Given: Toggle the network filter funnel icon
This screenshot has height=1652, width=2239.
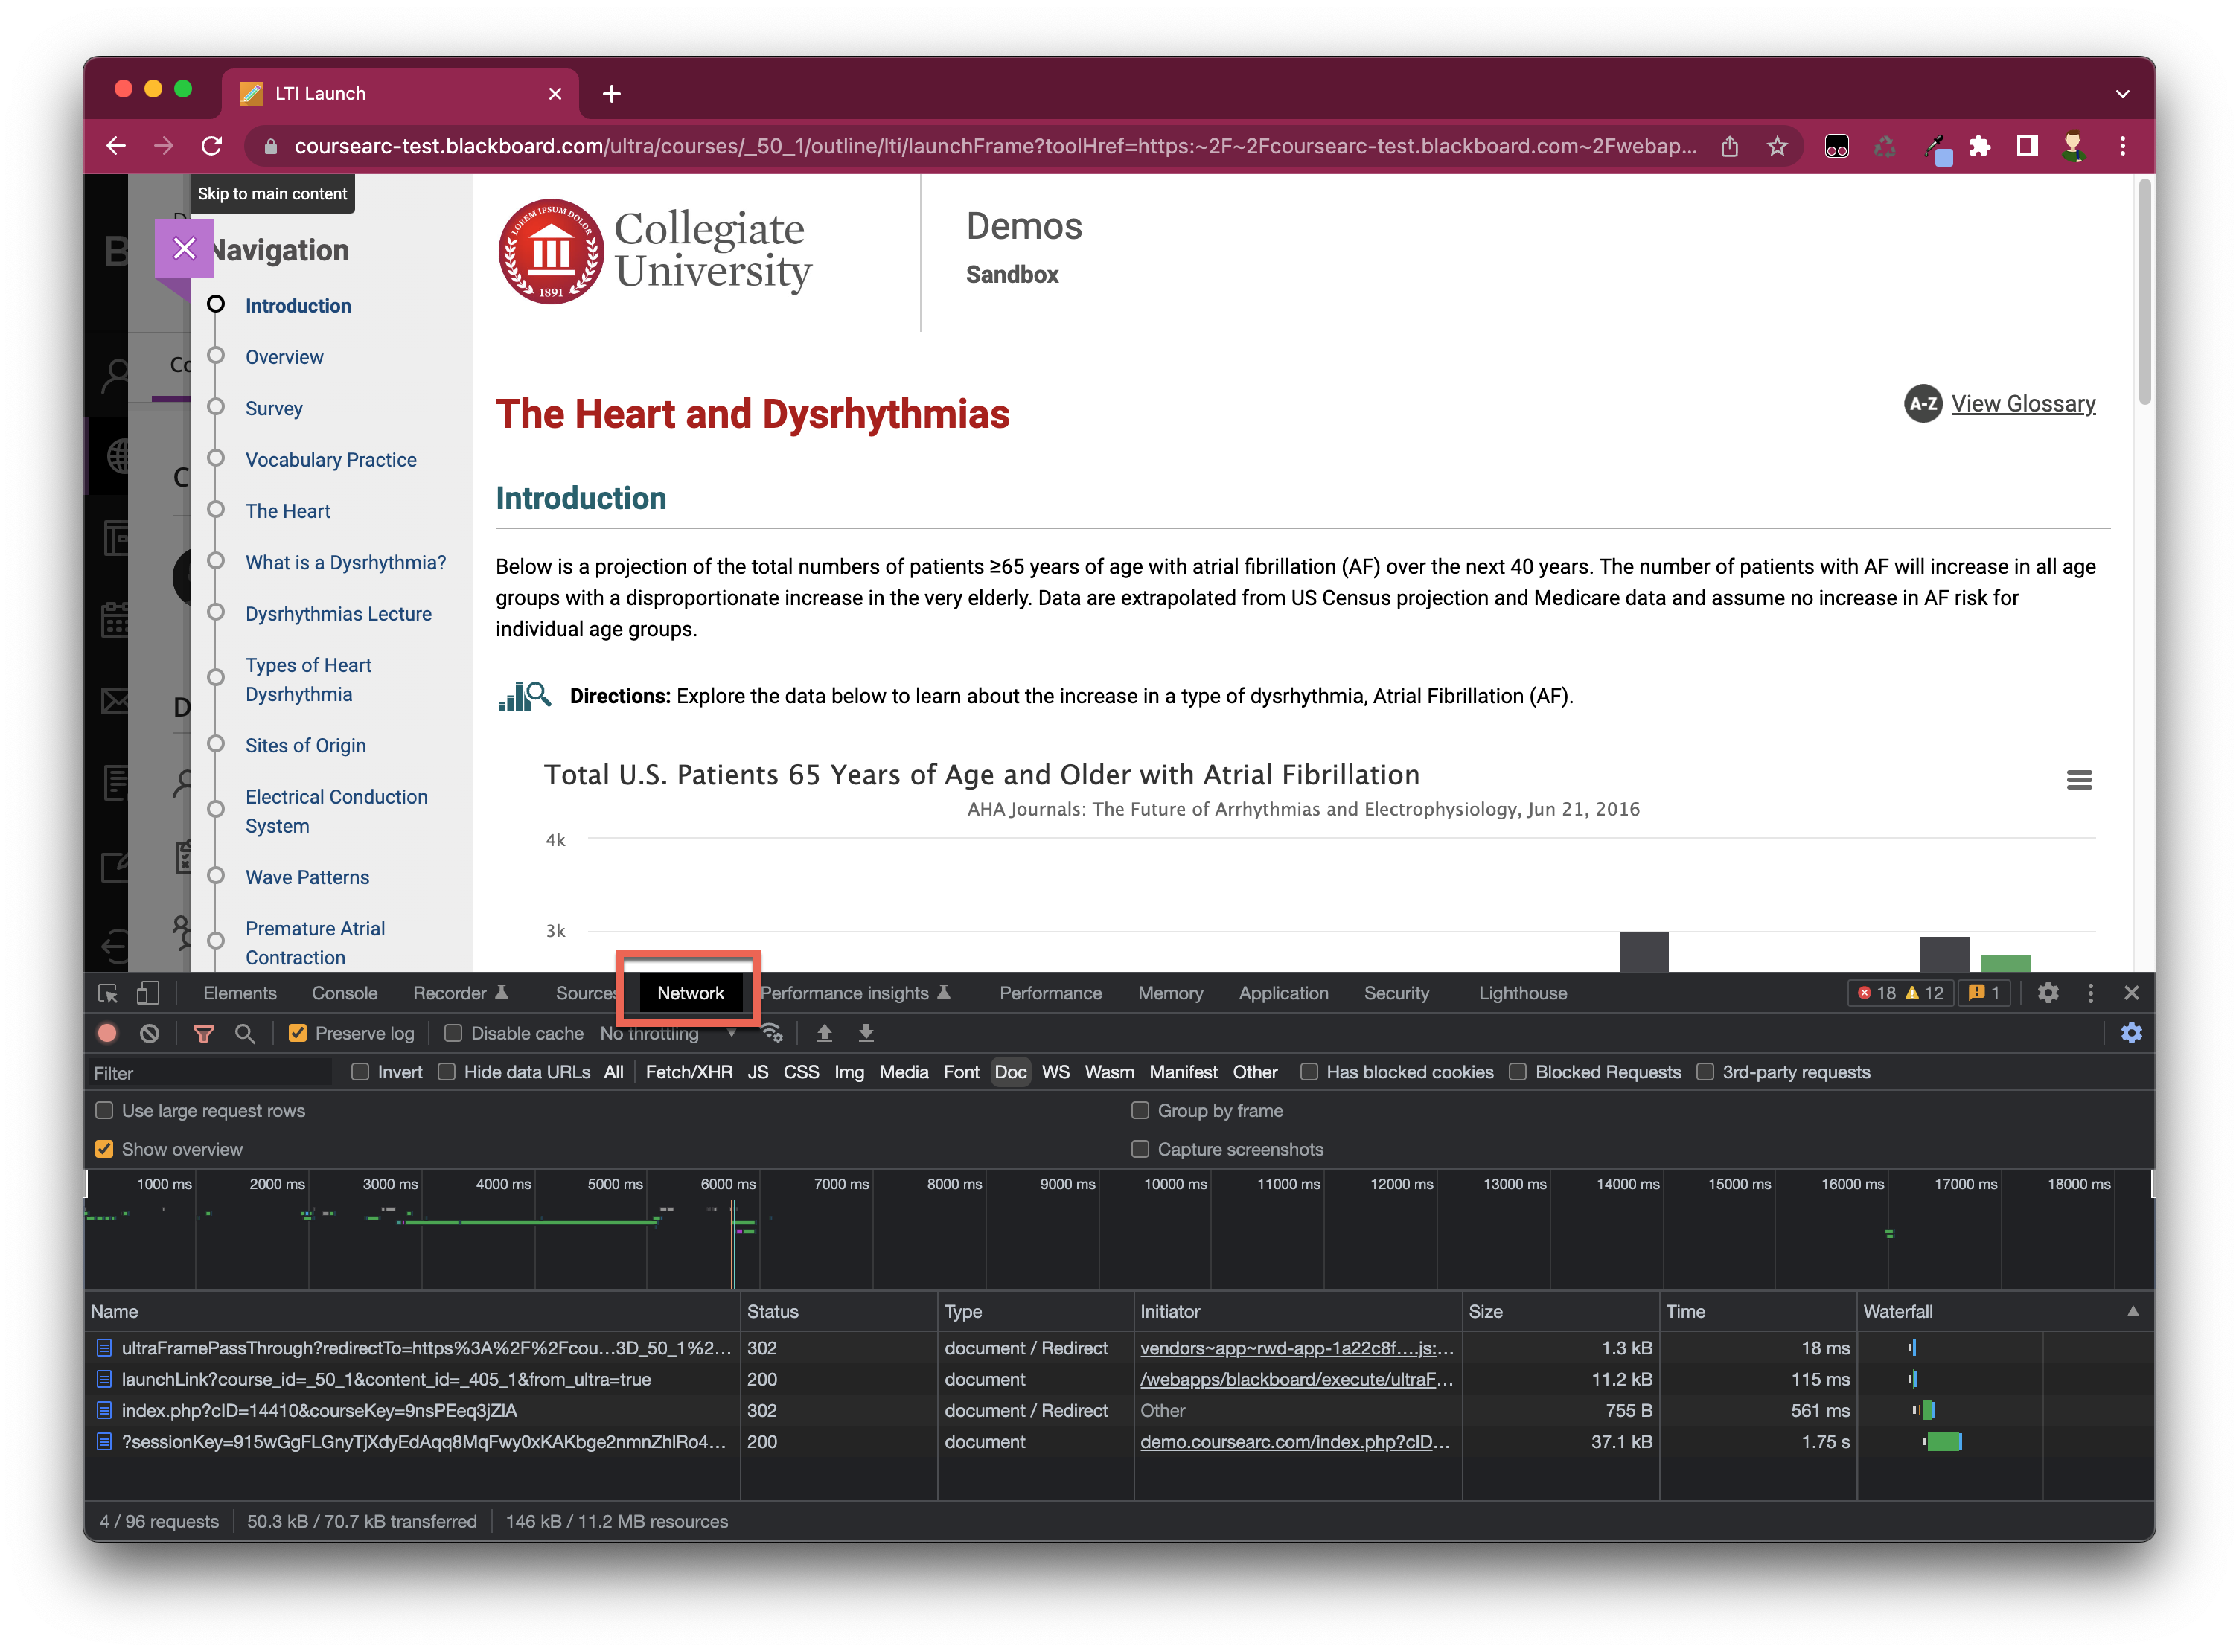Looking at the screenshot, I should click(x=204, y=1033).
